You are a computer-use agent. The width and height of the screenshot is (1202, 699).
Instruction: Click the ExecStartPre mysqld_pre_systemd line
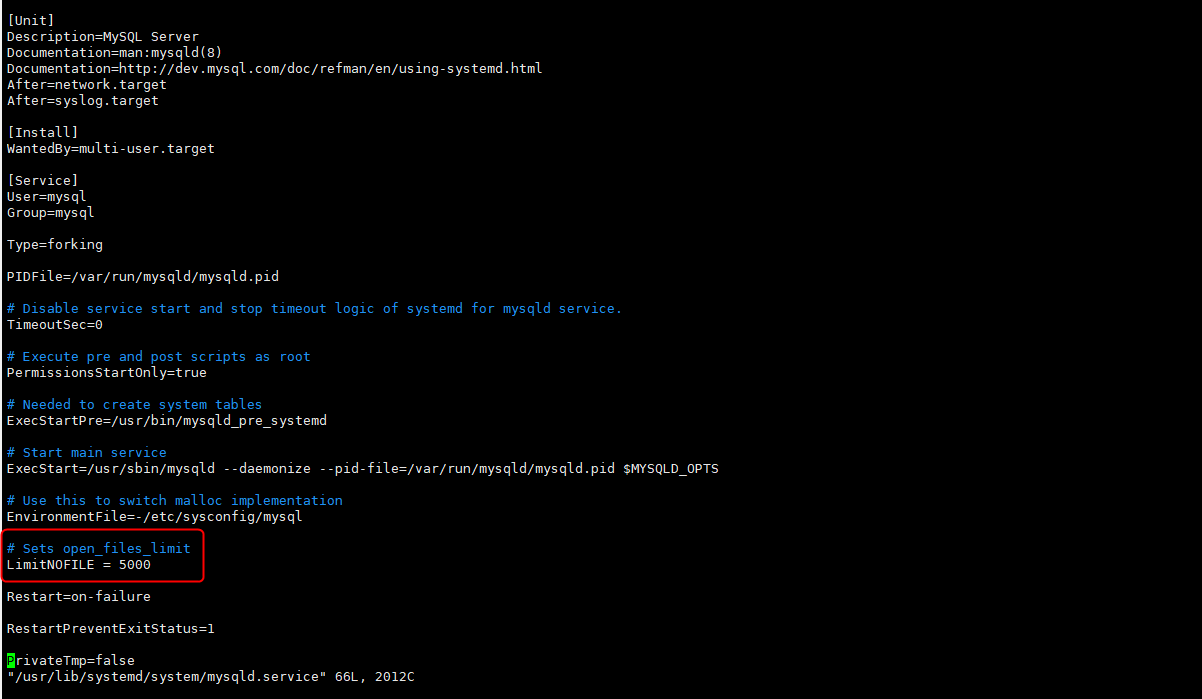167,420
